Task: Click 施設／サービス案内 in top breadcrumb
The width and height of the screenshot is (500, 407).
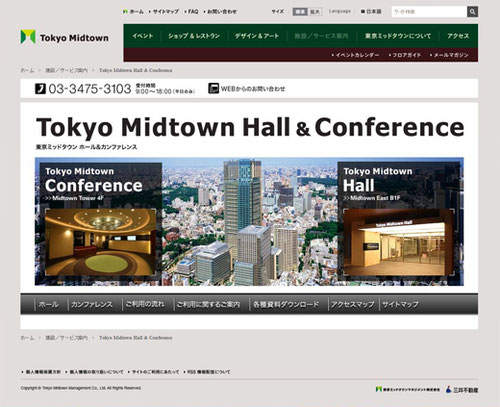Action: [66, 70]
